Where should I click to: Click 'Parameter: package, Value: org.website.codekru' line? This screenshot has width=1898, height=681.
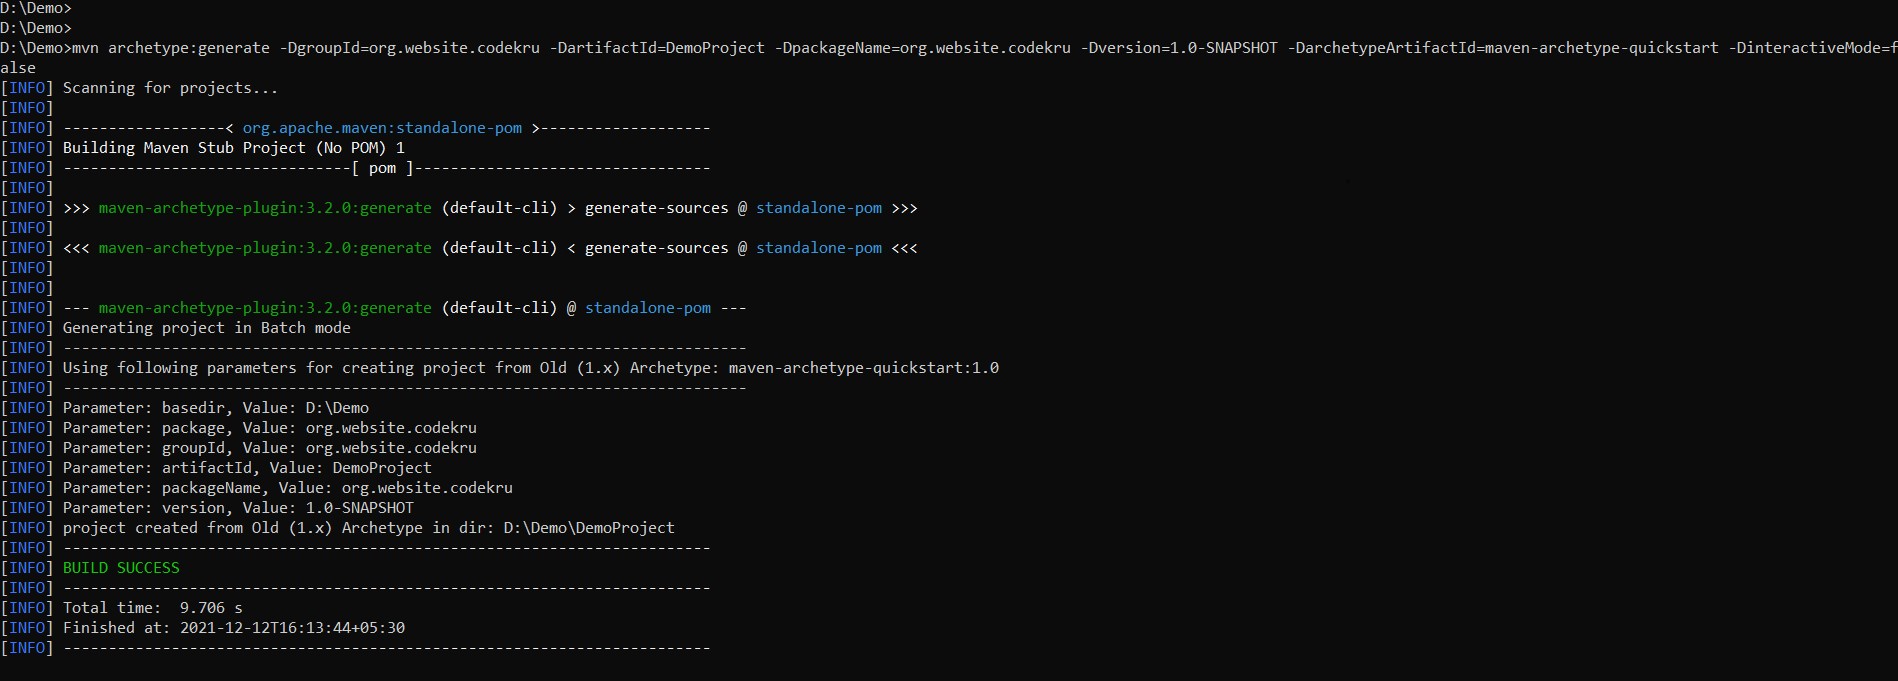pyautogui.click(x=269, y=428)
